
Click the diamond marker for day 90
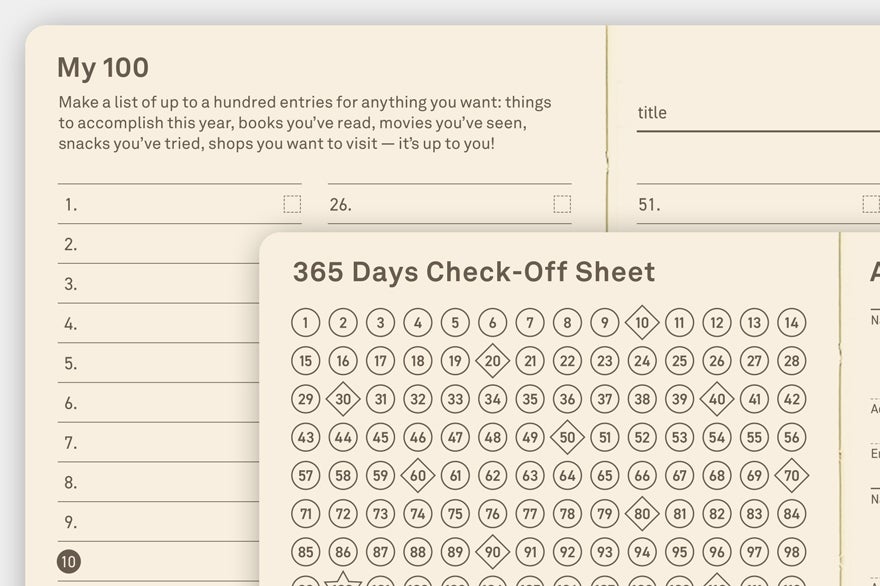(x=492, y=552)
